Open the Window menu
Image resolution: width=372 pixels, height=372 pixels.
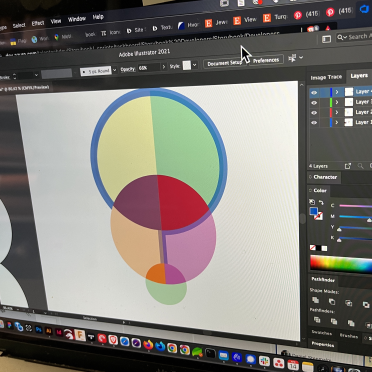click(77, 19)
